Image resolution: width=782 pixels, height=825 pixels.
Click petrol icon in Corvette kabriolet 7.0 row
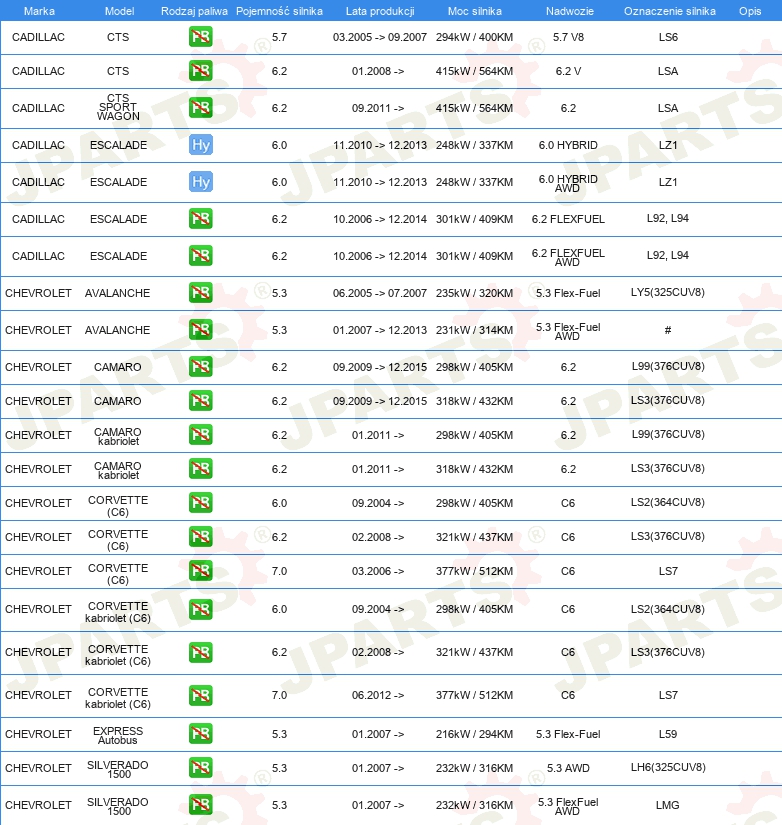(200, 695)
